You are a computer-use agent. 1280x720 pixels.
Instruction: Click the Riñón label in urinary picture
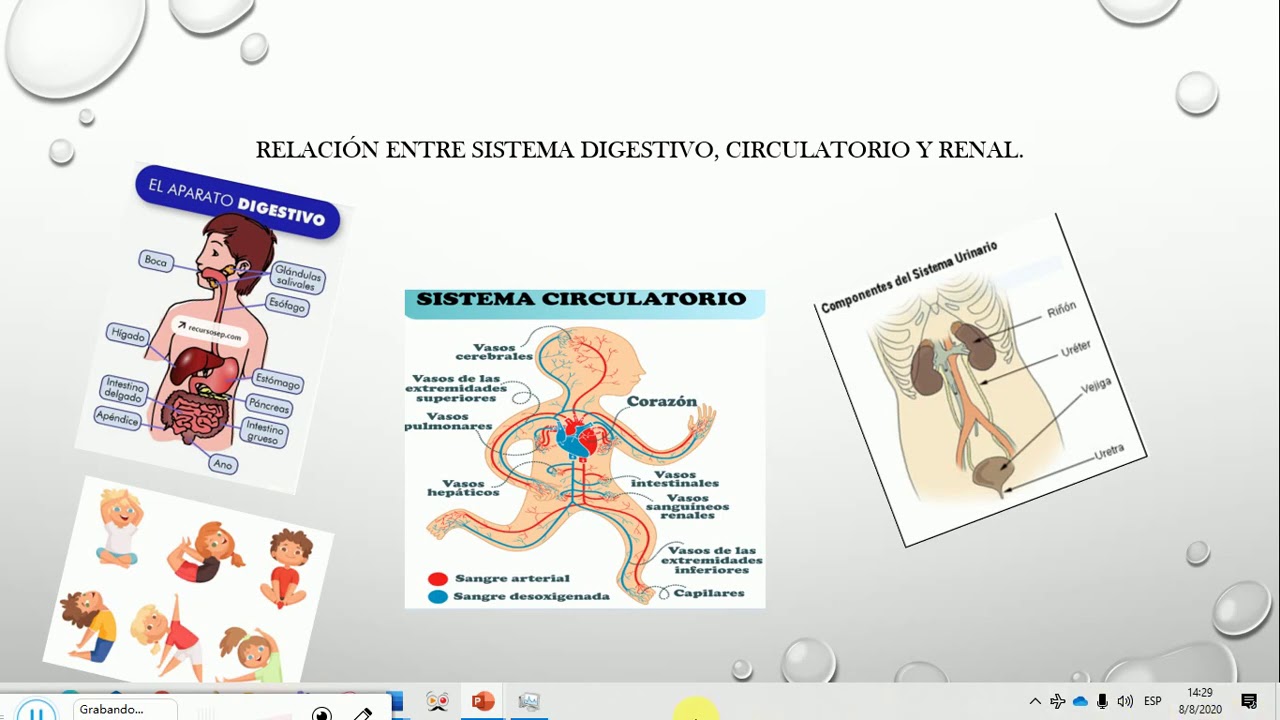1061,311
